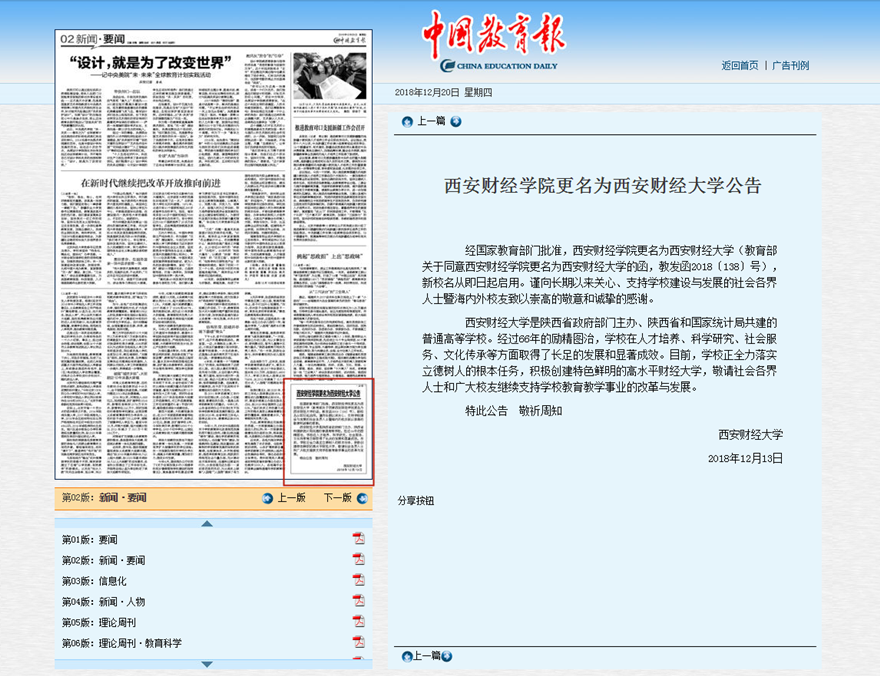Open edition 第02版:新闻·要闻 in the list
This screenshot has width=880, height=676.
pyautogui.click(x=103, y=560)
